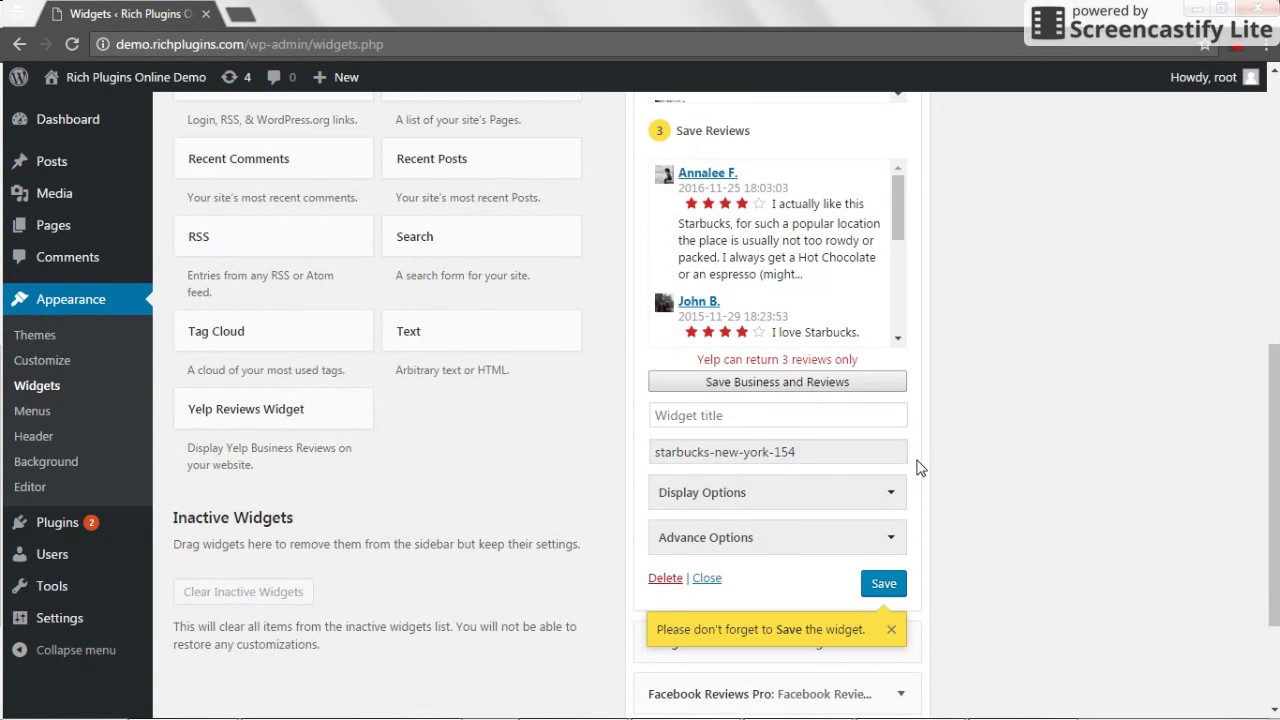Click the Pages sidebar icon
Image resolution: width=1280 pixels, height=720 pixels.
[x=20, y=225]
